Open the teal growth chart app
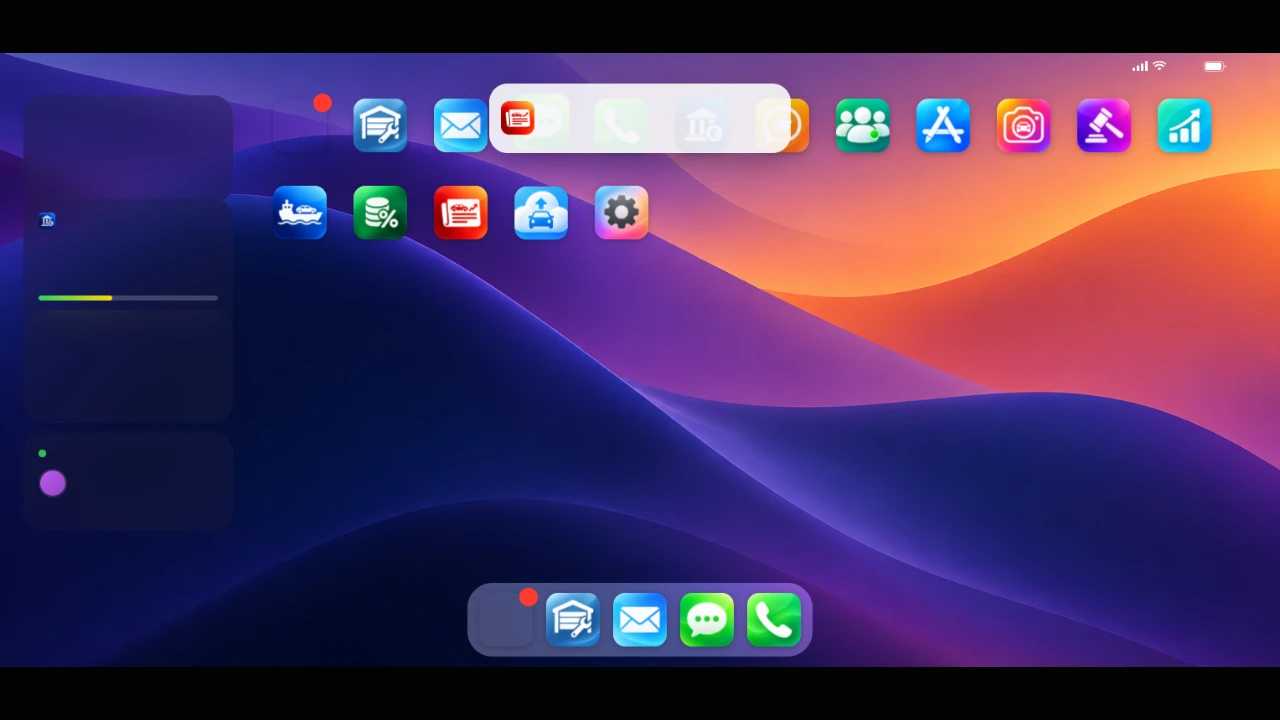1280x720 pixels. point(1184,125)
